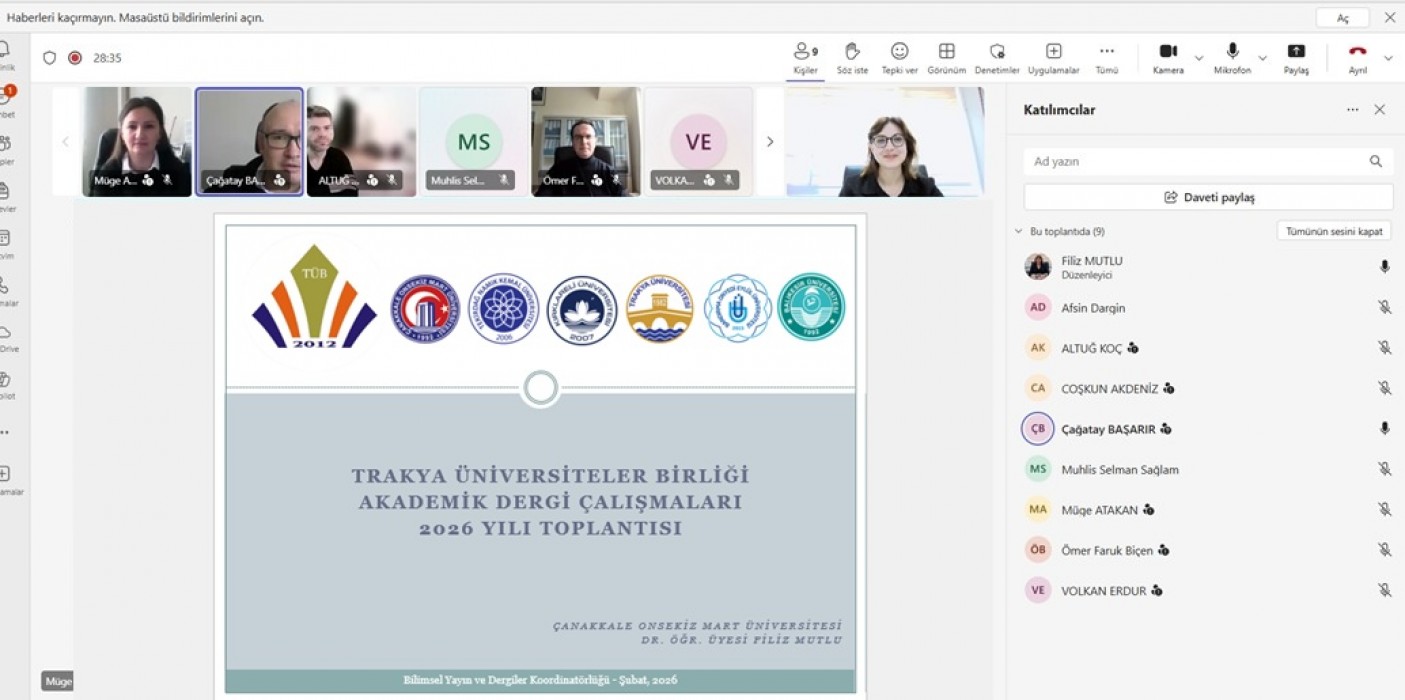Raise hand with Söz iste
Screen dimensions: 1405x700
[x=852, y=52]
